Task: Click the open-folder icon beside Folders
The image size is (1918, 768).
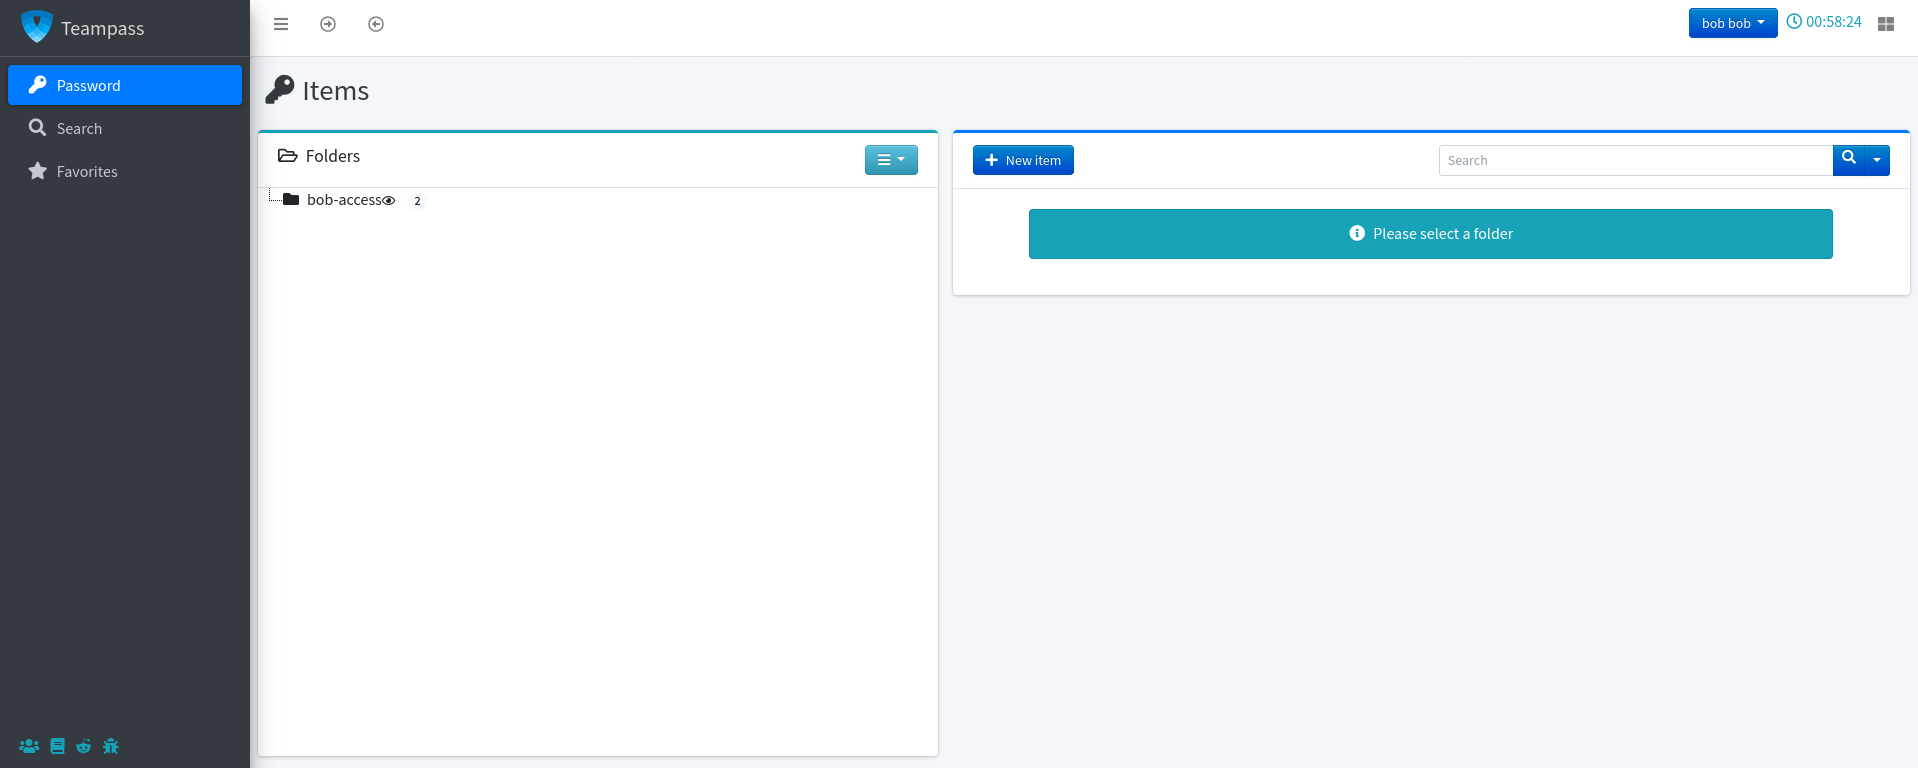Action: [288, 156]
